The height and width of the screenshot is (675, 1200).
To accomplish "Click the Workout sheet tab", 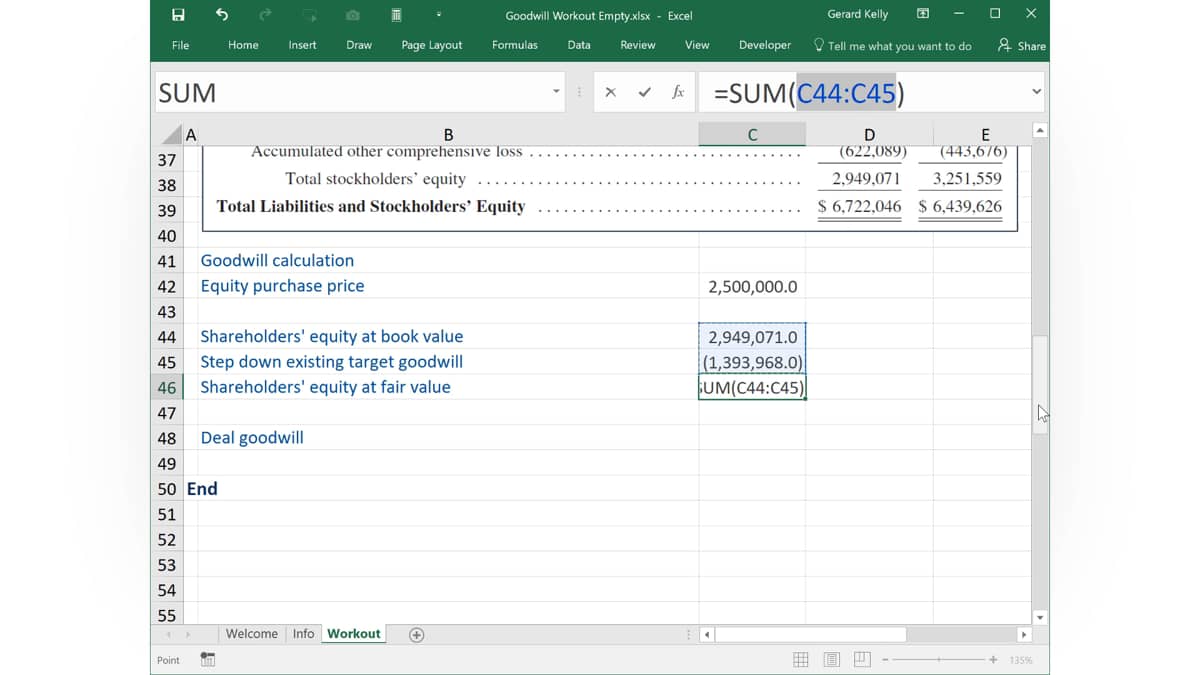I will click(x=354, y=634).
